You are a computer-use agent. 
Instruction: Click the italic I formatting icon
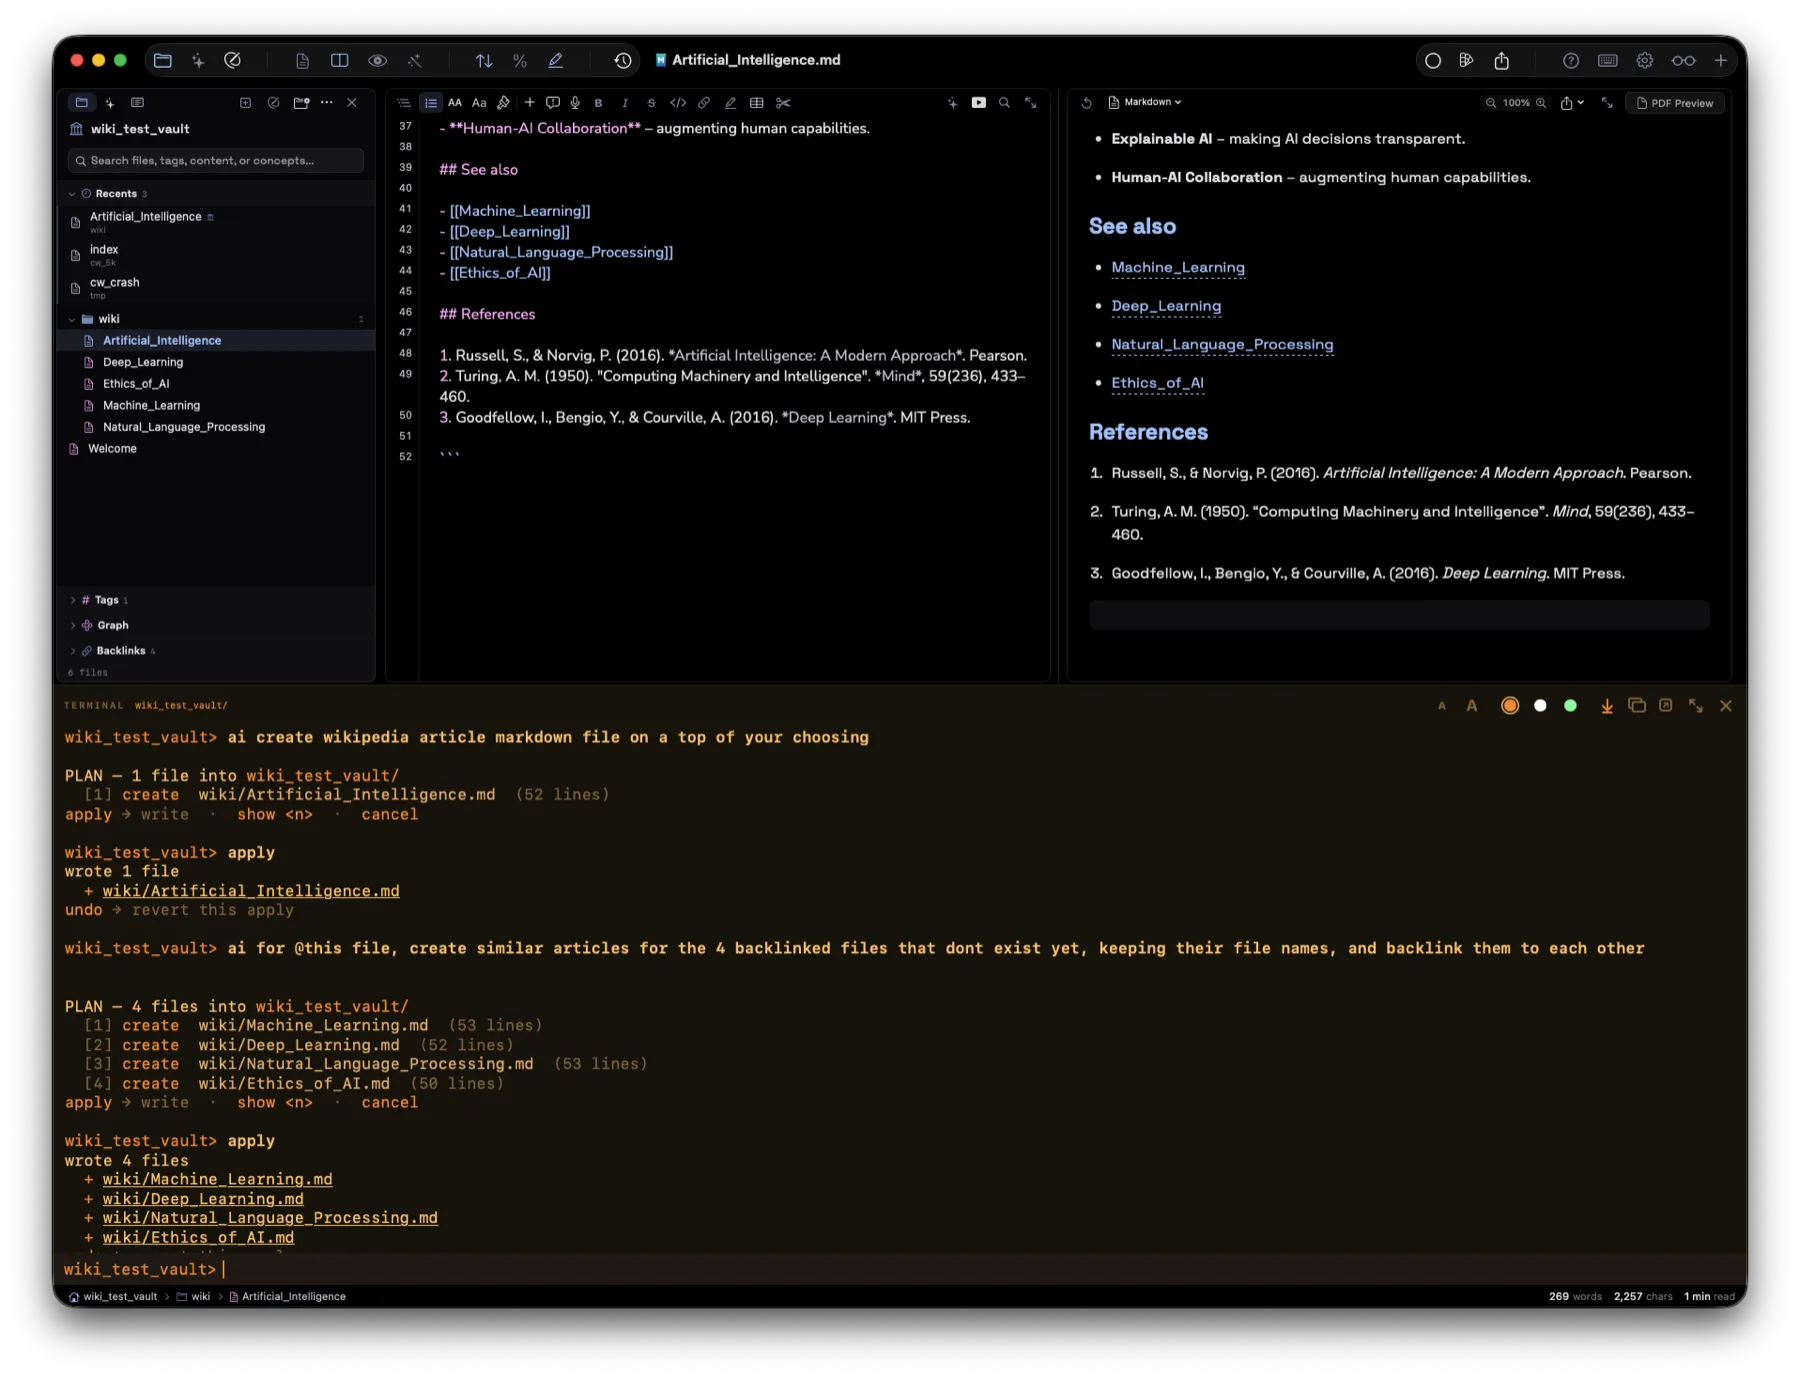coord(625,103)
